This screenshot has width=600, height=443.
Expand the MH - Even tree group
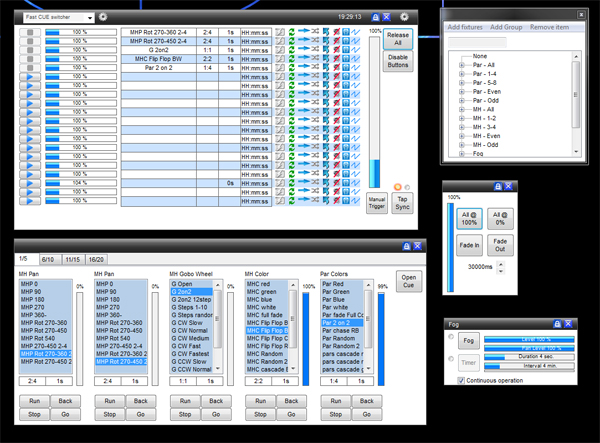tap(461, 136)
